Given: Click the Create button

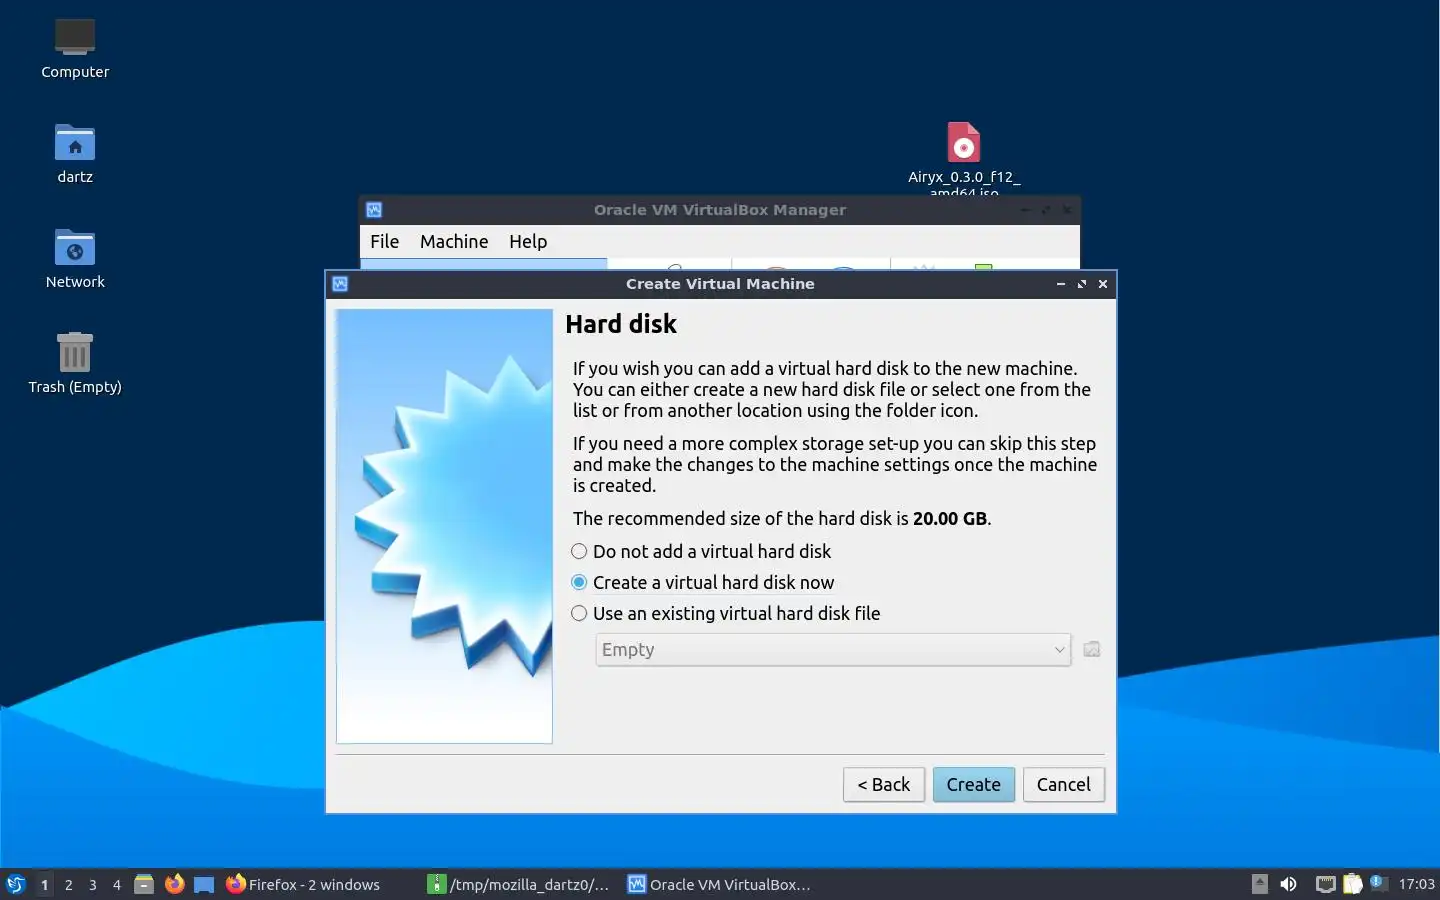Looking at the screenshot, I should [974, 784].
